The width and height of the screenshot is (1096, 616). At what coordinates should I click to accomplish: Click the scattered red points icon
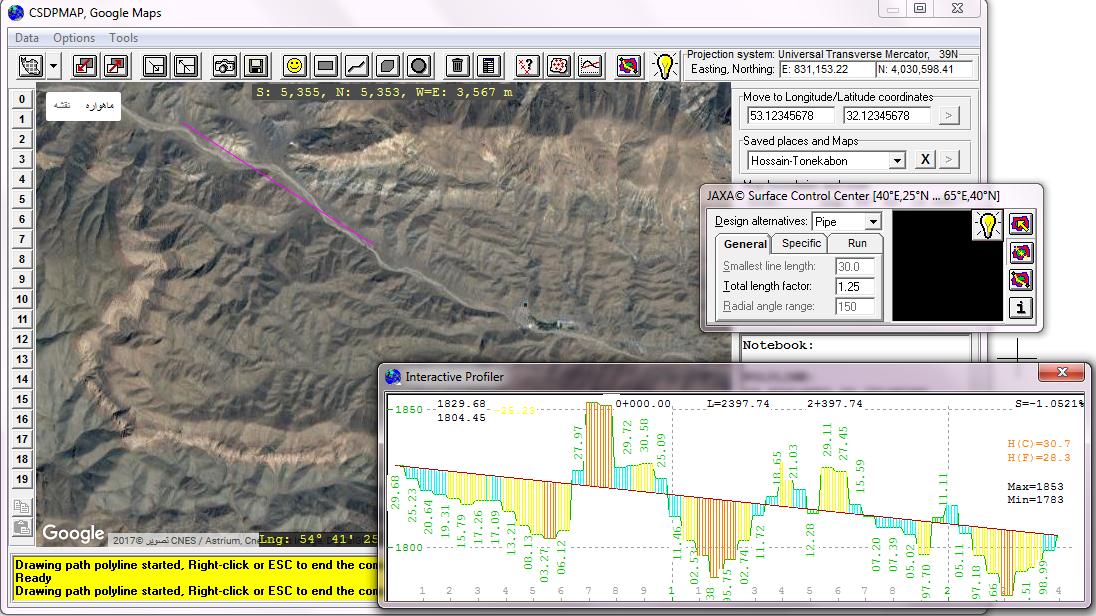click(558, 66)
